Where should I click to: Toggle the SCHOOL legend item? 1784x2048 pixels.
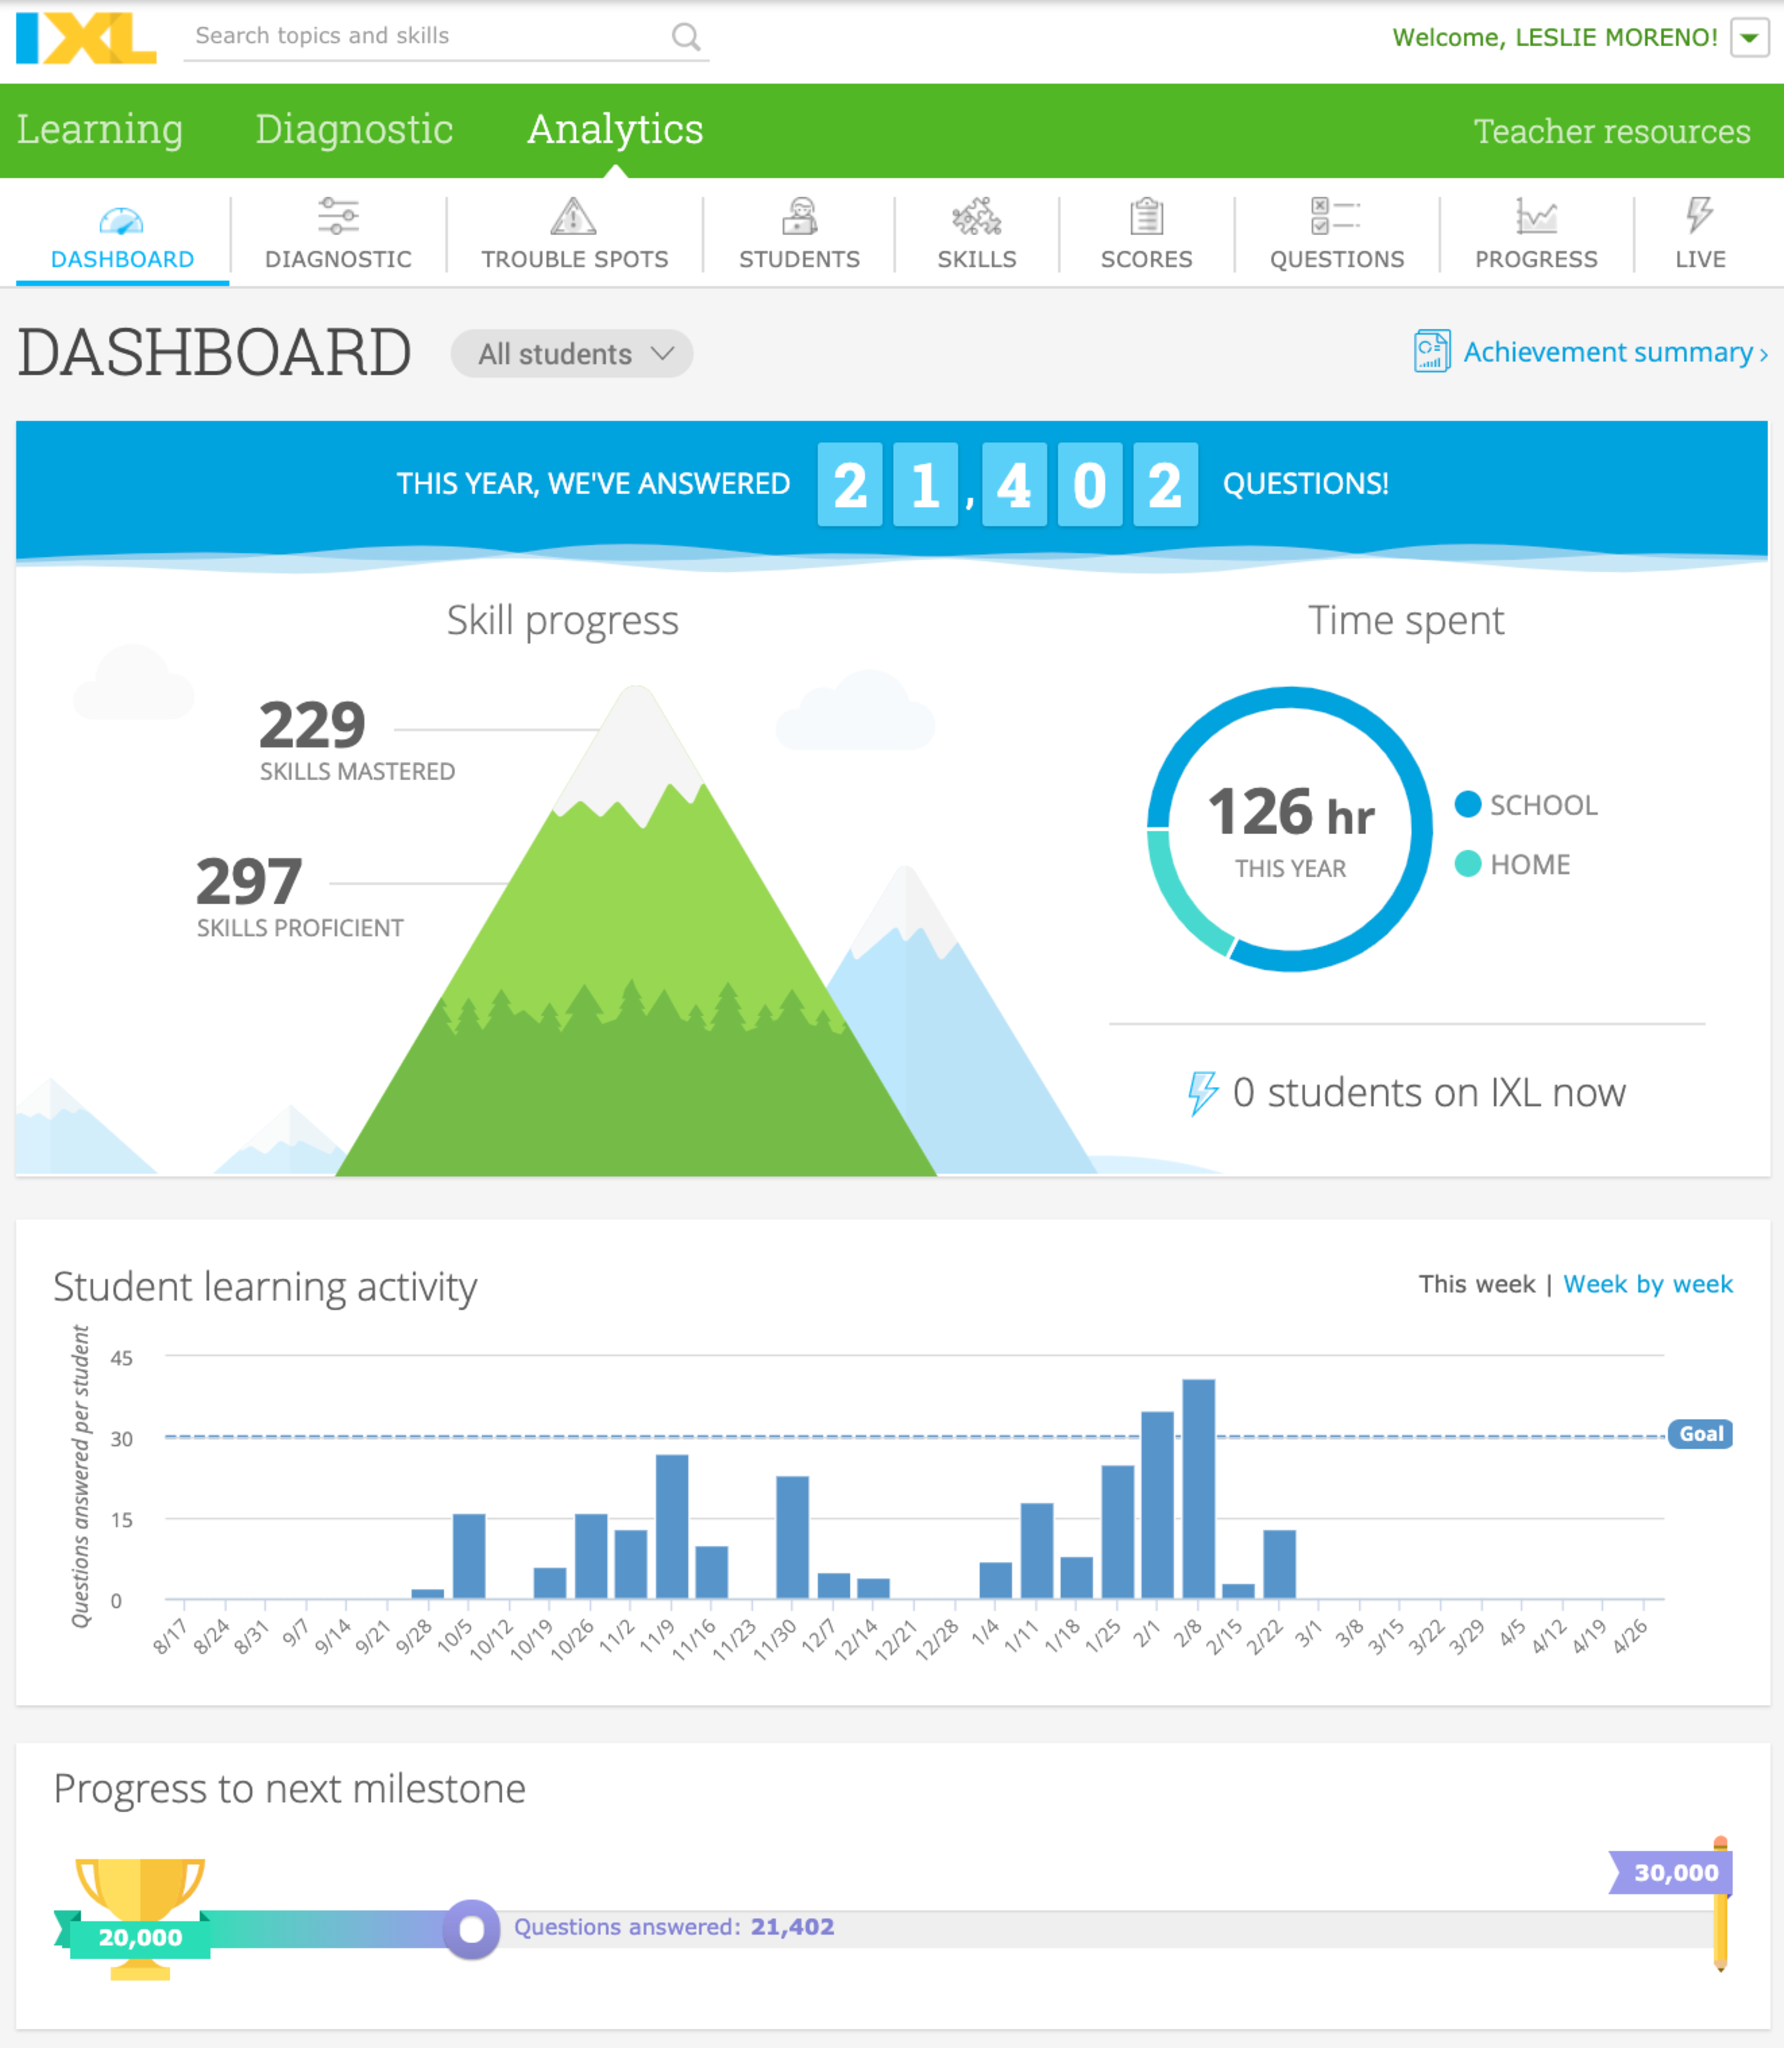[x=1528, y=805]
